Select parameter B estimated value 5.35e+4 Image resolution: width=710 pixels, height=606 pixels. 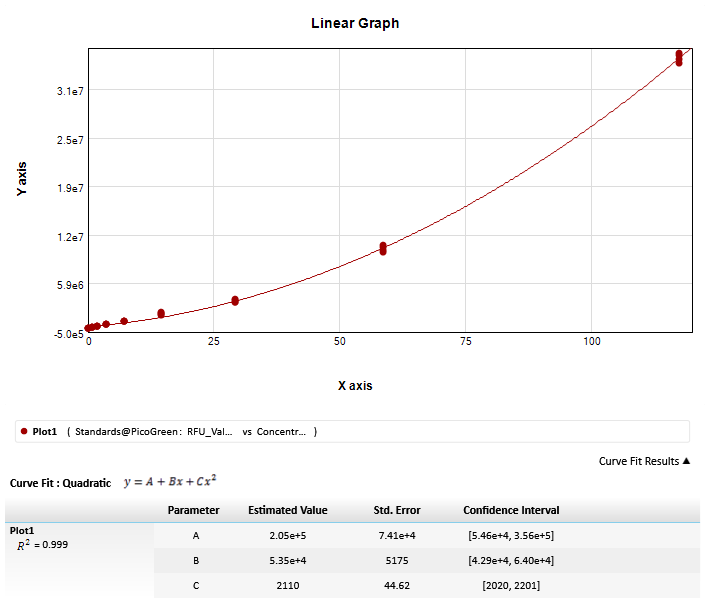(287, 561)
